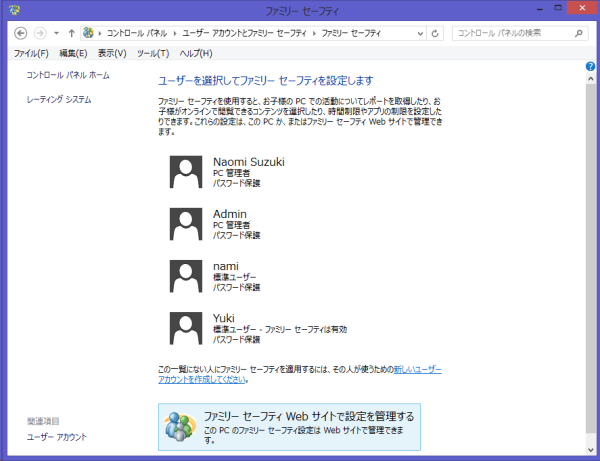Viewport: 600px width, 461px height.
Task: Click Yuki's 'ファミリー セーフティは有効' status text
Action: [x=306, y=329]
